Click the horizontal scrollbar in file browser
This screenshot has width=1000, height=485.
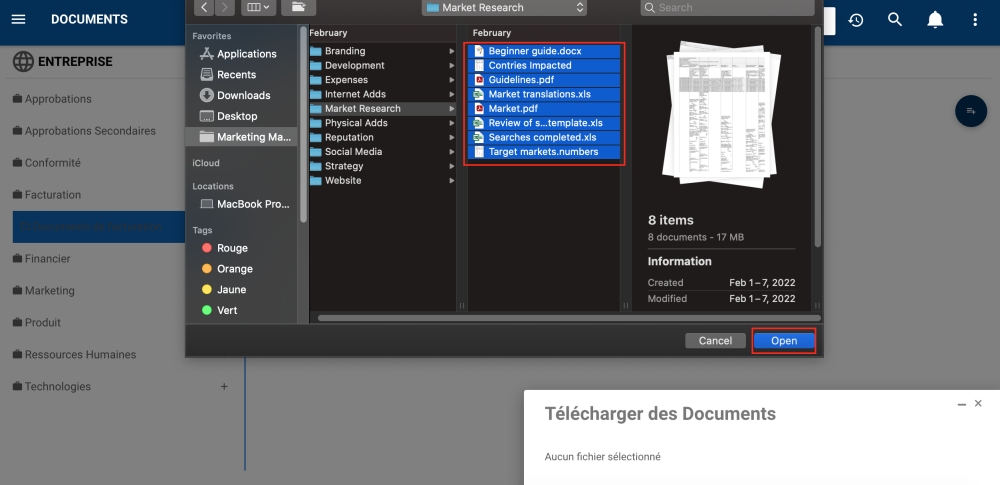(569, 318)
